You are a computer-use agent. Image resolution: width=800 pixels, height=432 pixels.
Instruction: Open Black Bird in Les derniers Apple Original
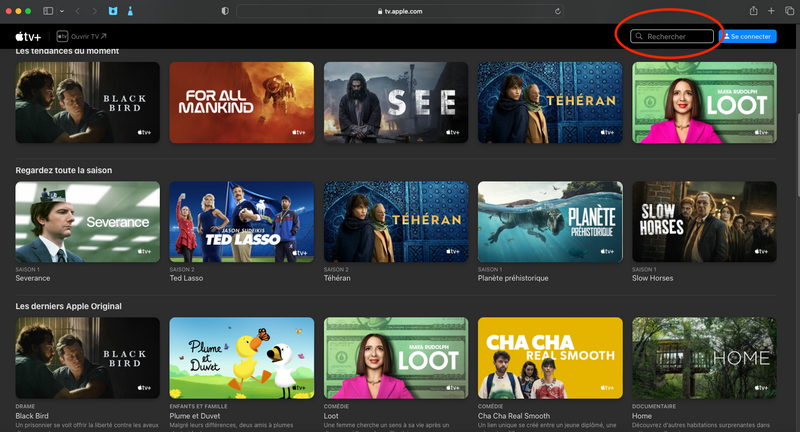[x=87, y=358]
